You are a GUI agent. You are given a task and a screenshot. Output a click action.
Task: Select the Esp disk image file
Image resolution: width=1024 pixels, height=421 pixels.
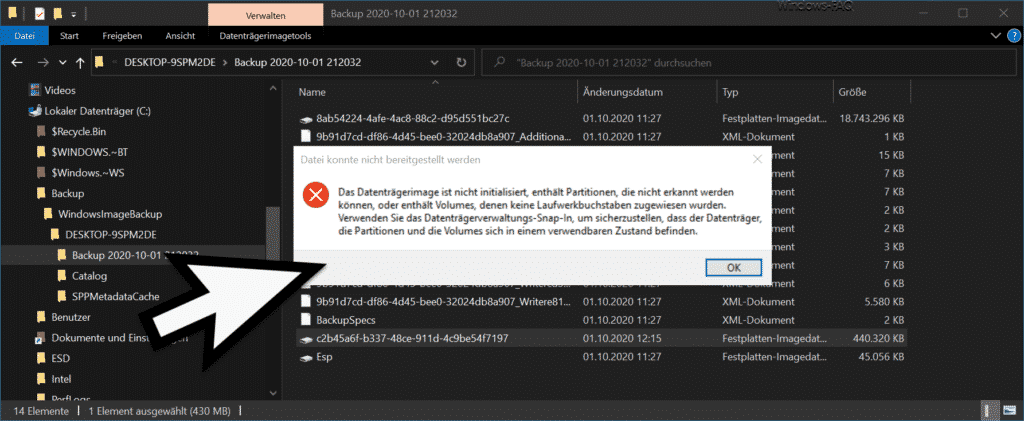click(x=325, y=357)
